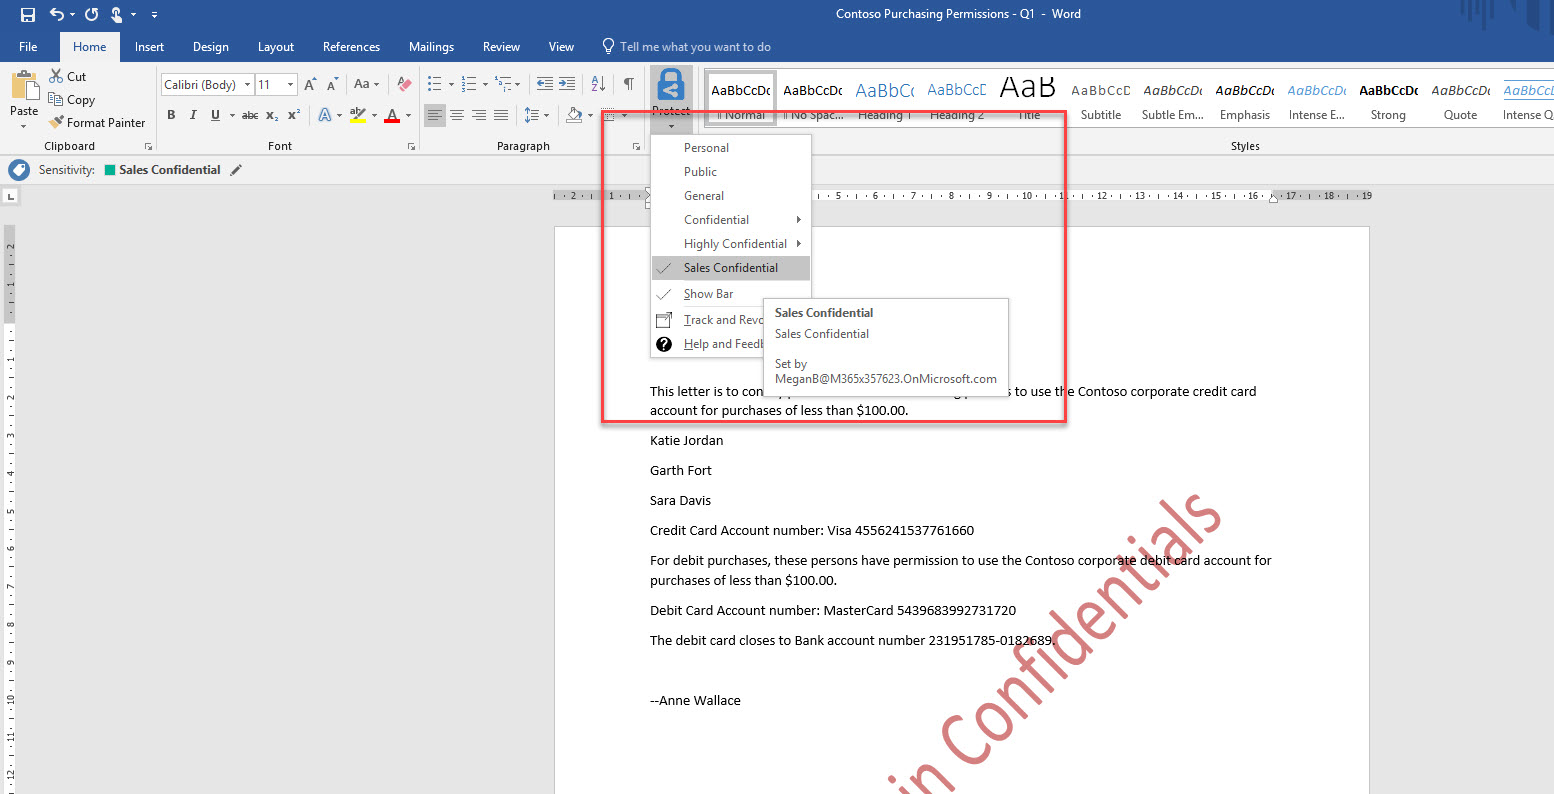Image resolution: width=1554 pixels, height=794 pixels.
Task: Click the Bullets list icon
Action: pyautogui.click(x=434, y=84)
